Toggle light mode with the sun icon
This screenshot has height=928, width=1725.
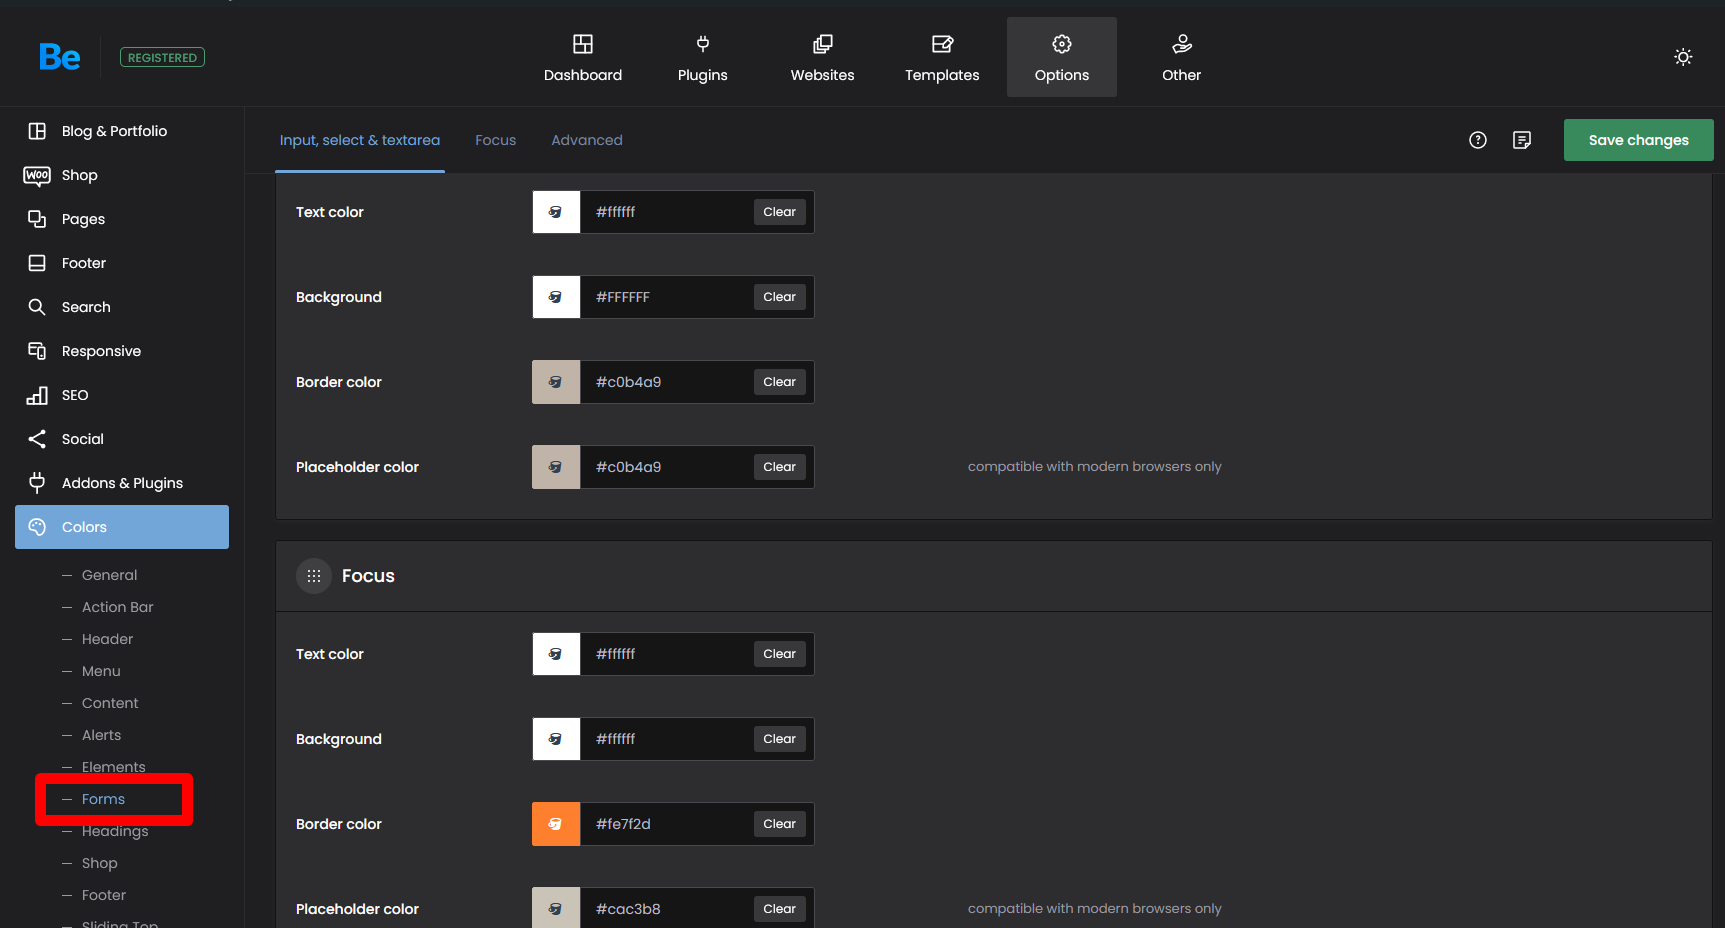1683,57
